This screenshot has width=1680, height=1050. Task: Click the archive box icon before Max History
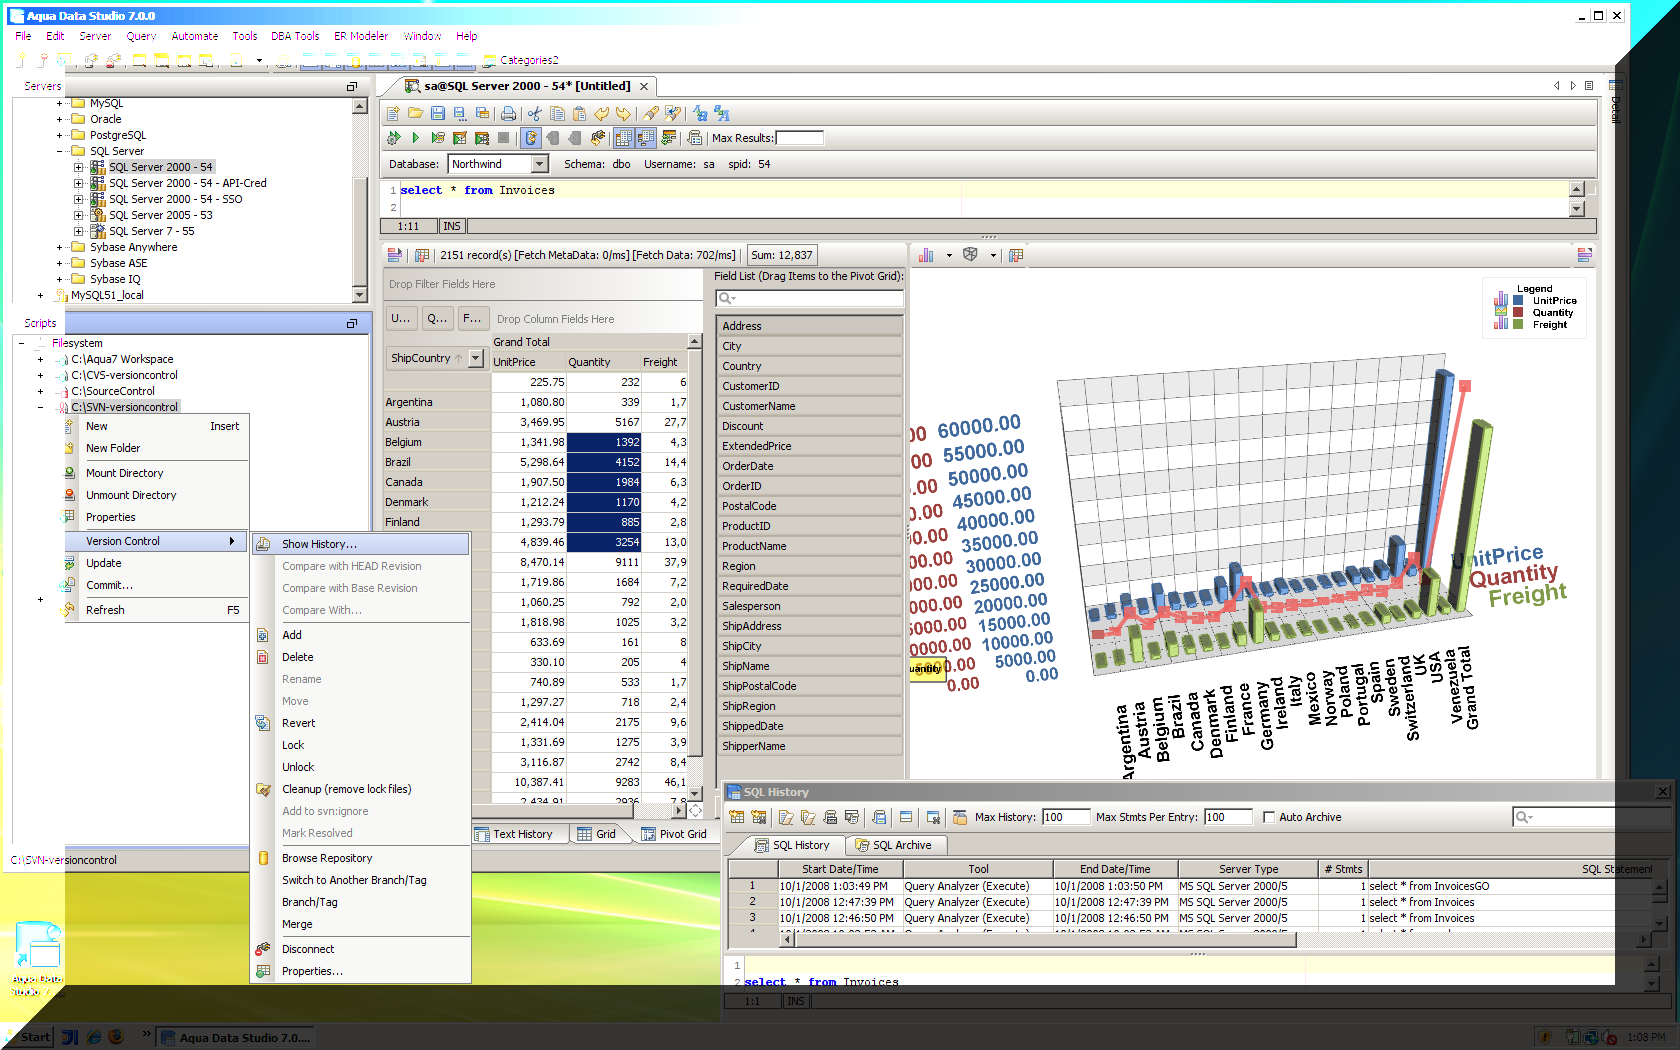[x=959, y=817]
